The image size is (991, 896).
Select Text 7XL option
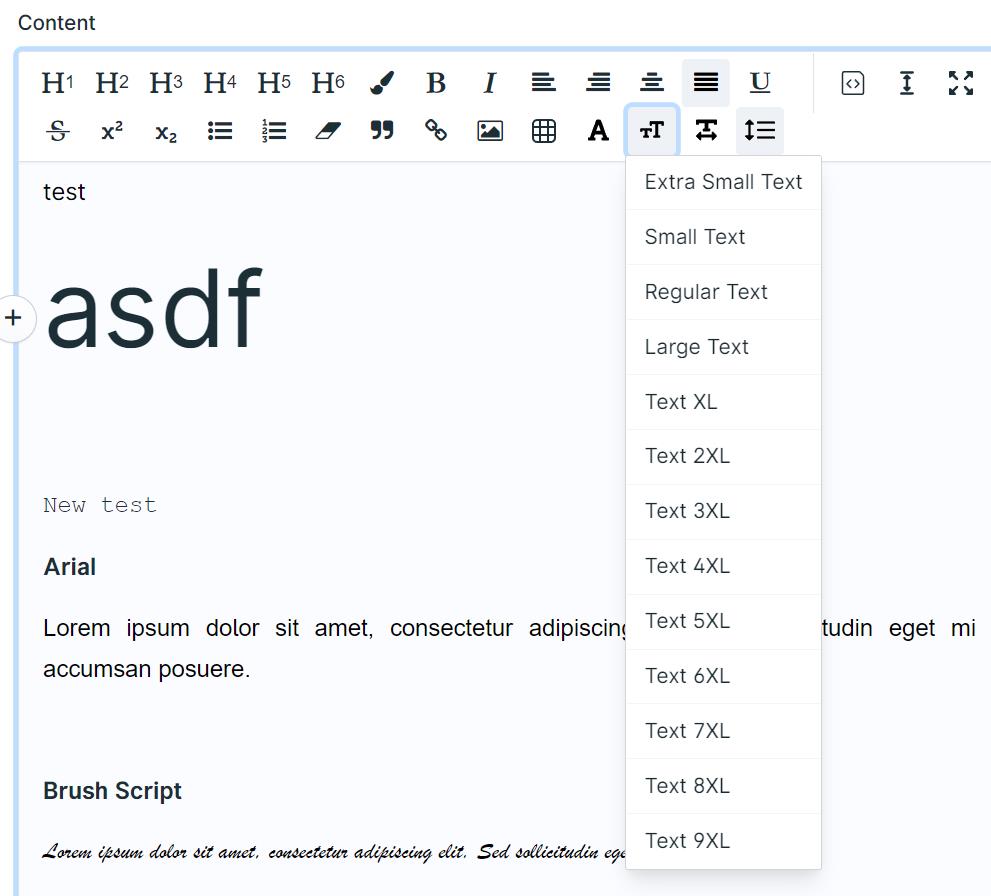723,731
